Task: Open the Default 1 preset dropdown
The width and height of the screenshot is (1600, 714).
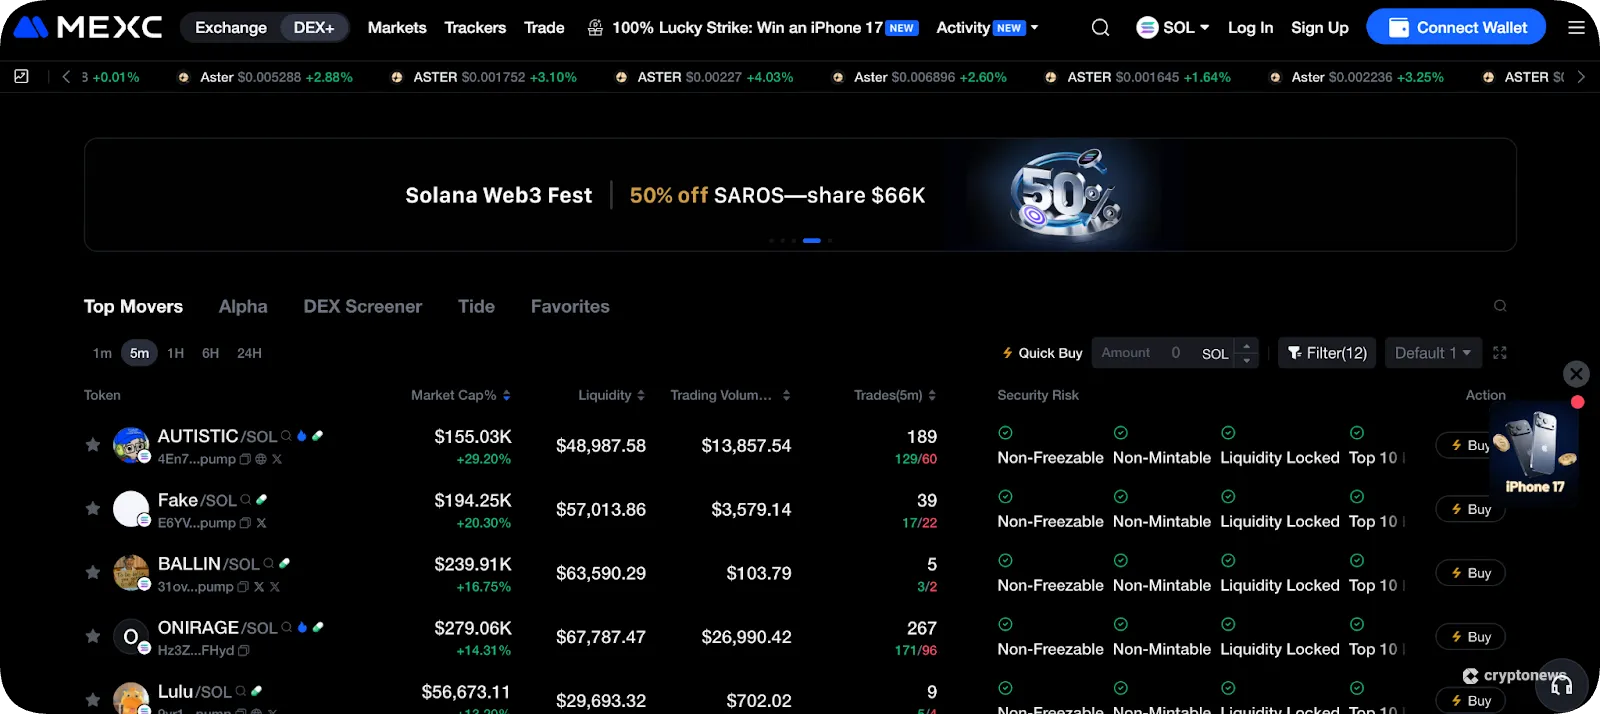Action: point(1431,353)
